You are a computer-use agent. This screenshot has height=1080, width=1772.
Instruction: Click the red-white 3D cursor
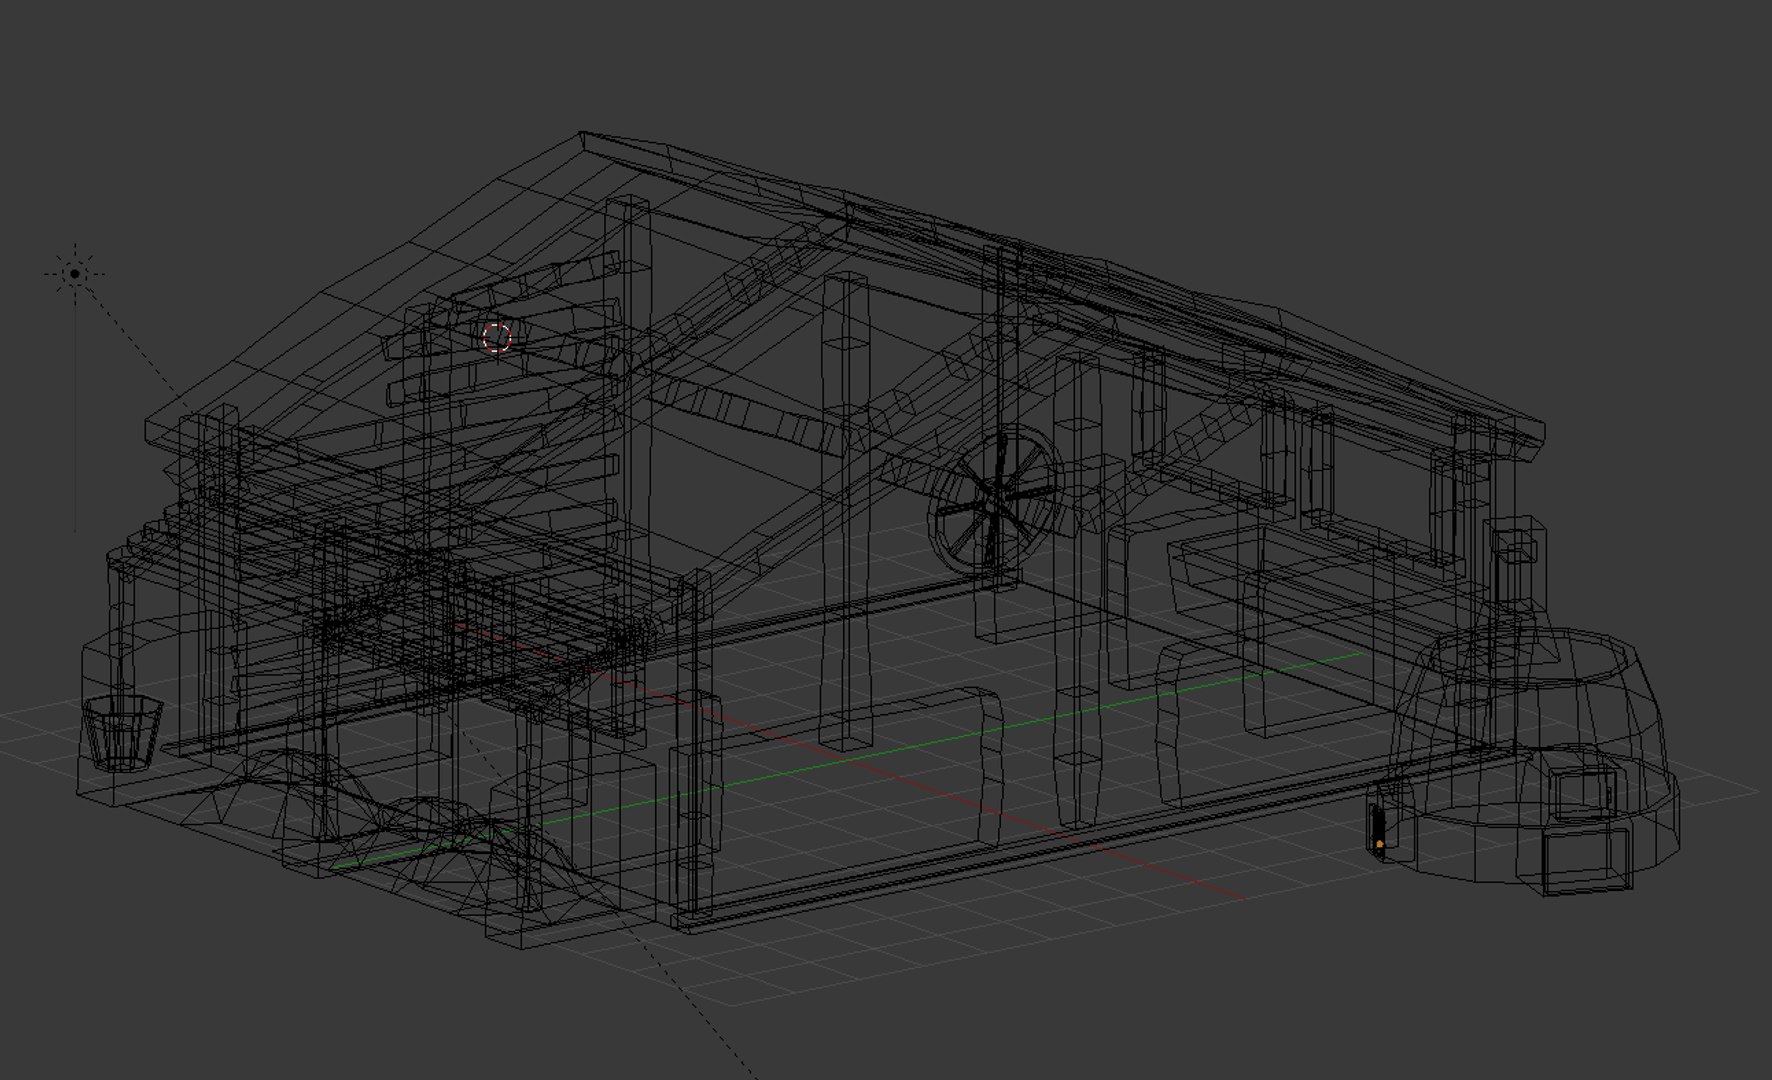(497, 338)
